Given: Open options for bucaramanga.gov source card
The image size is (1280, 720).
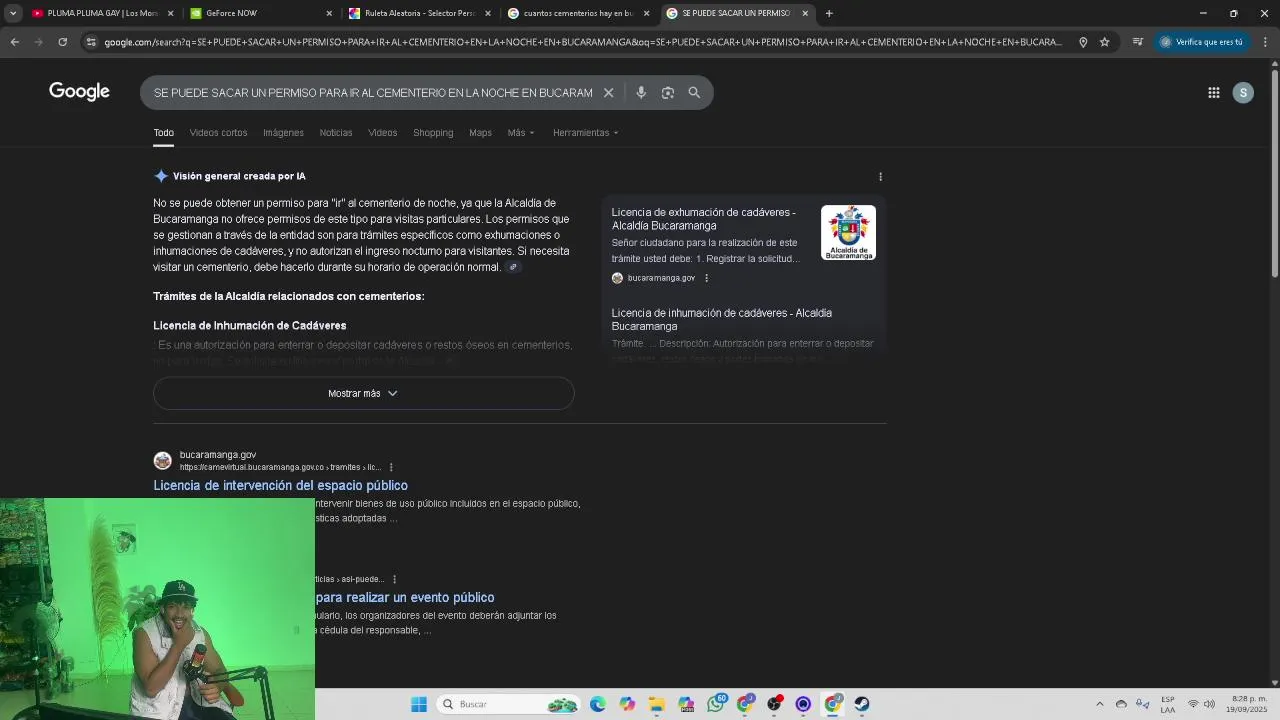Looking at the screenshot, I should pyautogui.click(x=706, y=278).
